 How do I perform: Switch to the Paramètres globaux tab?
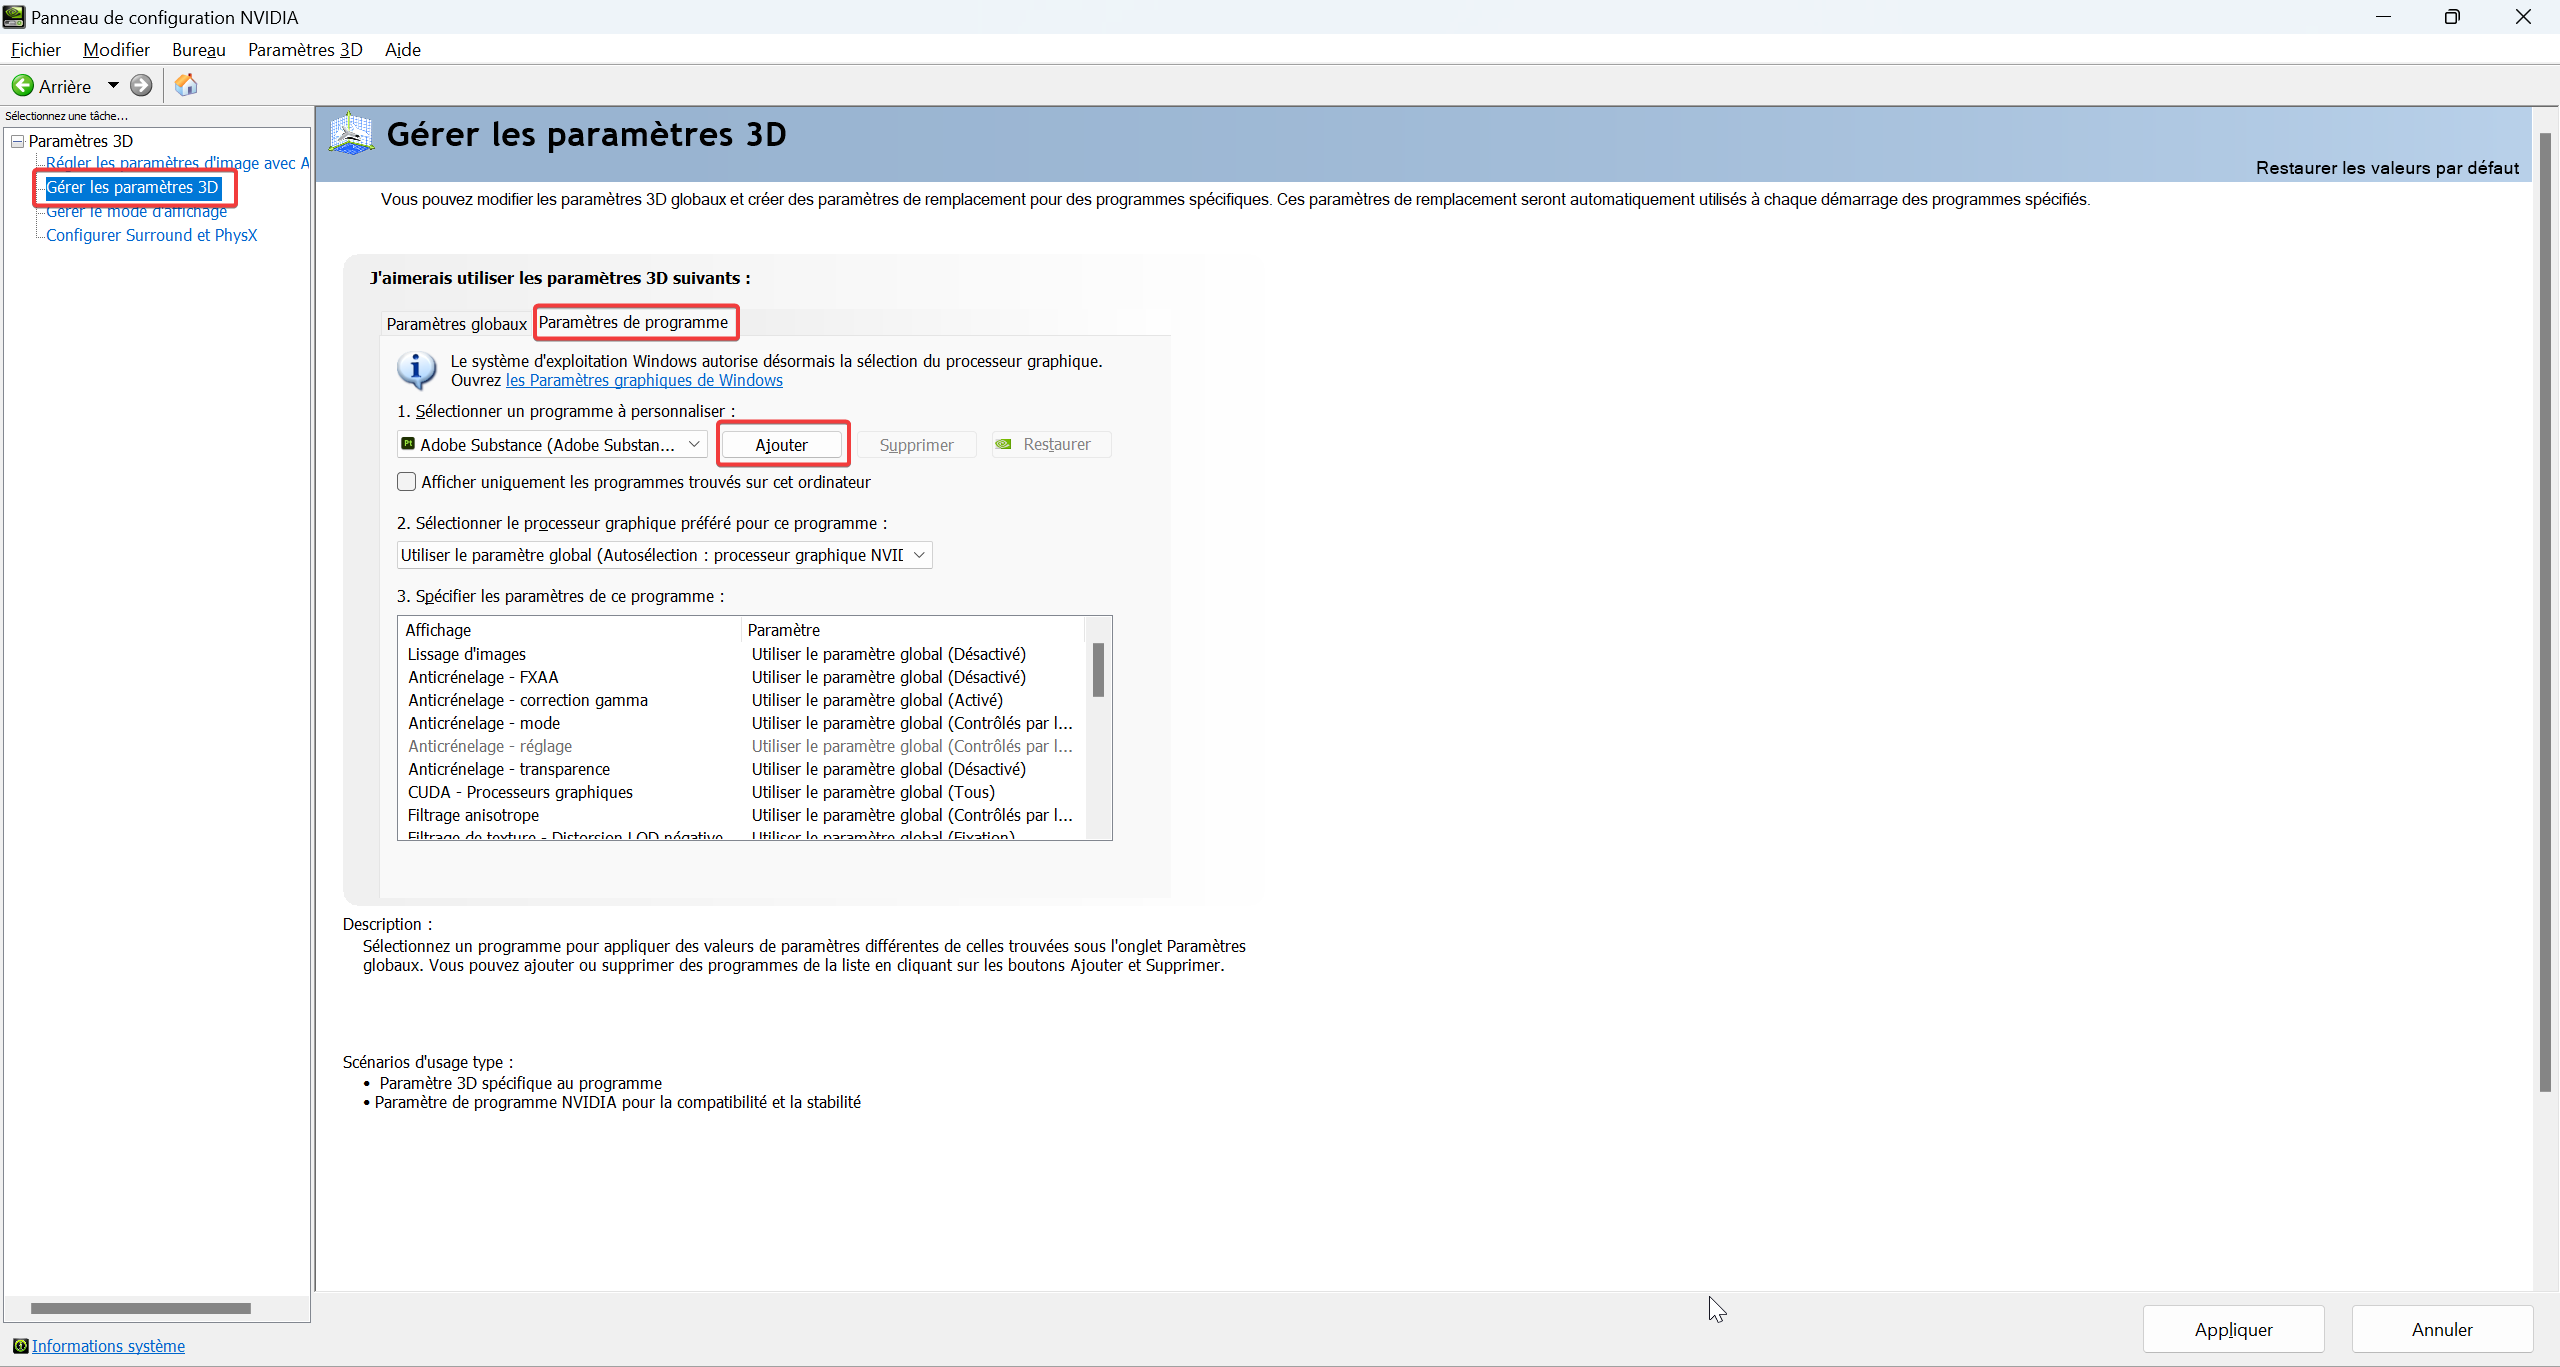456,324
